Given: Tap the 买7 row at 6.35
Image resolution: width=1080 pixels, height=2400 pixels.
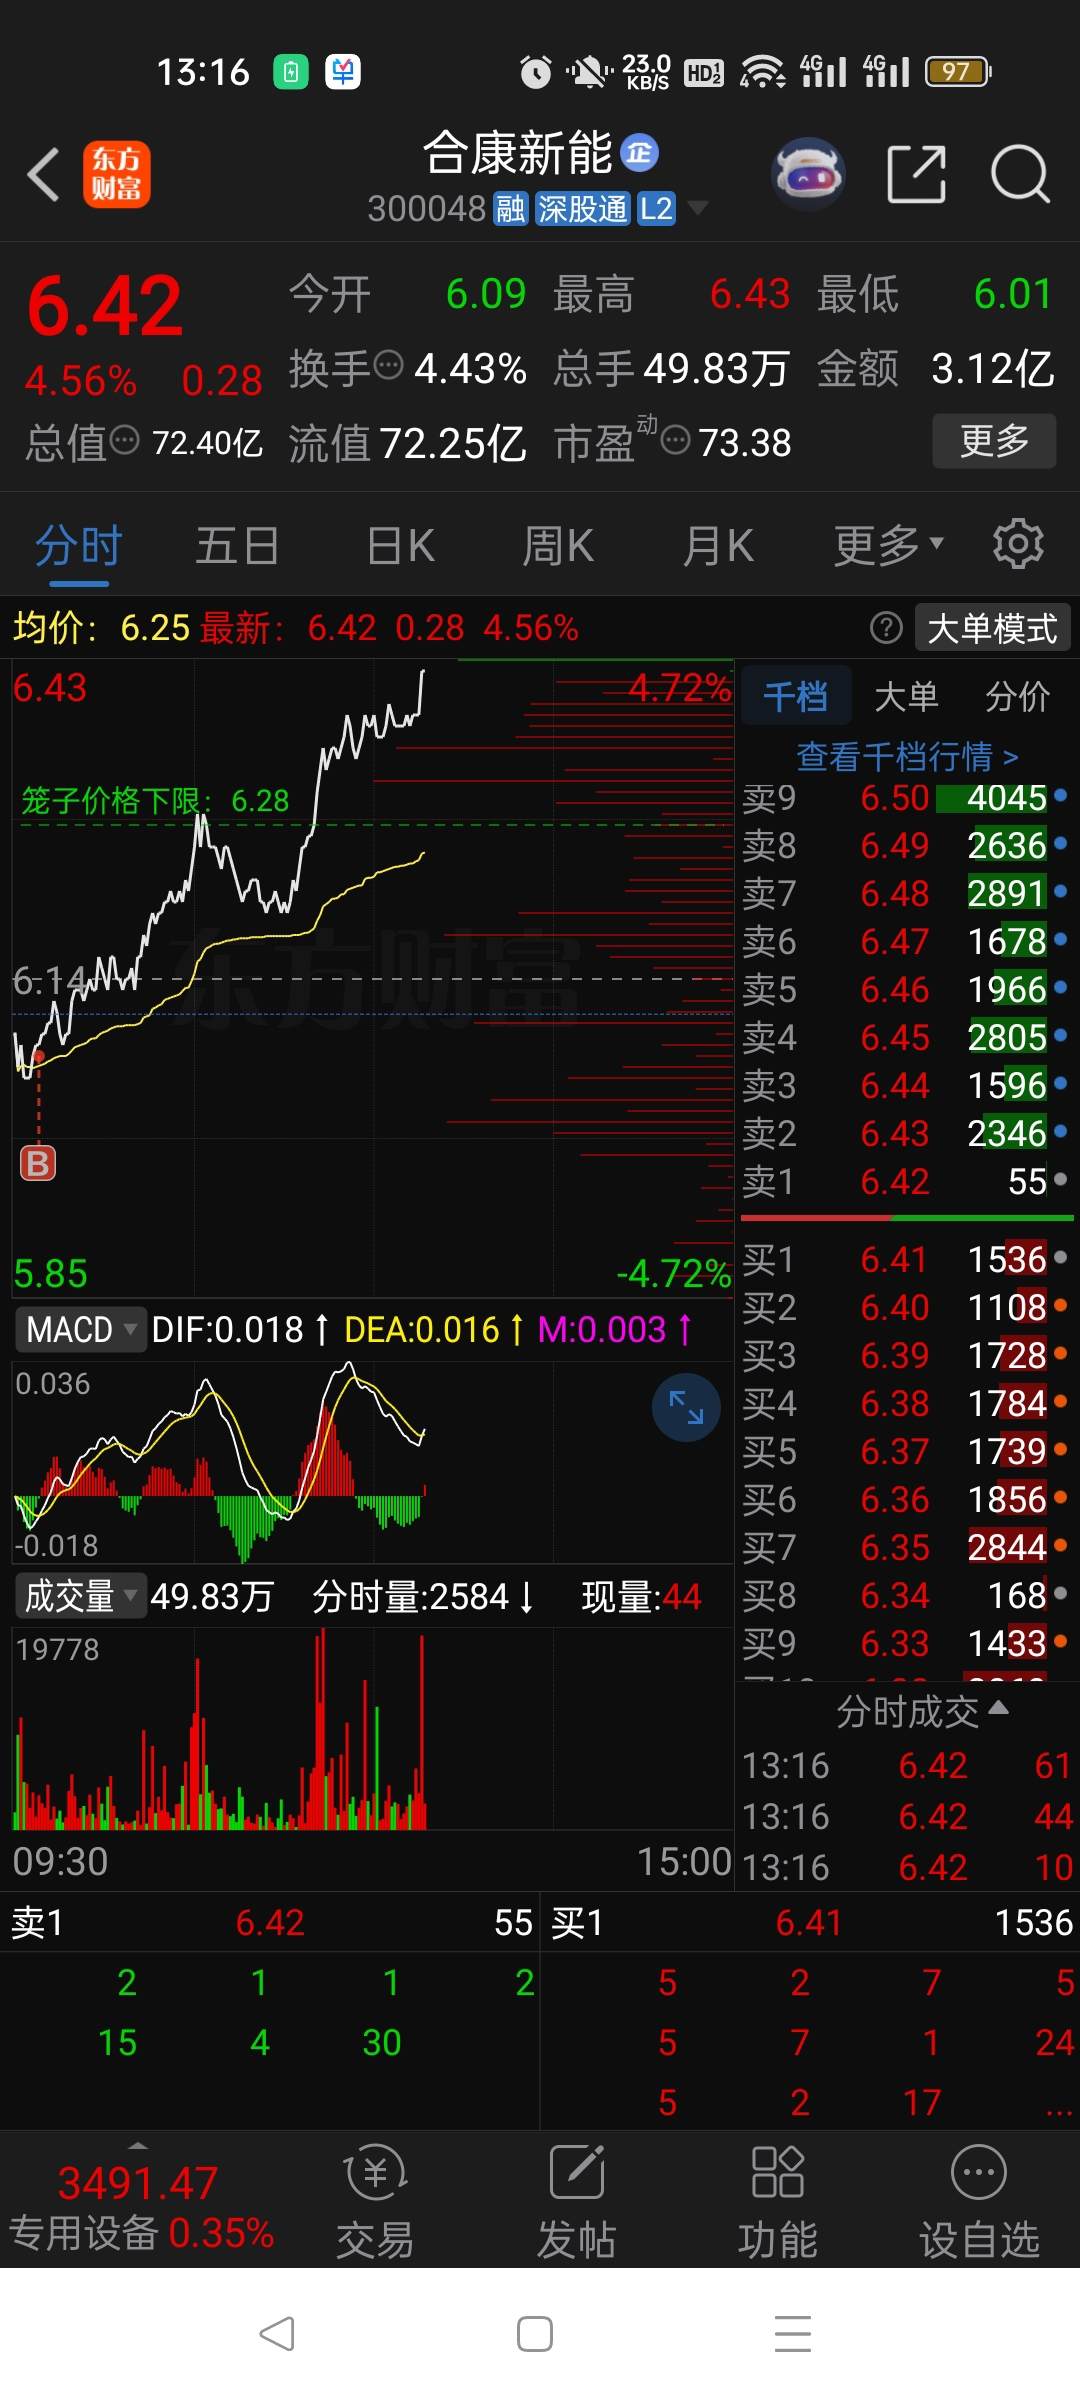Looking at the screenshot, I should point(906,1547).
